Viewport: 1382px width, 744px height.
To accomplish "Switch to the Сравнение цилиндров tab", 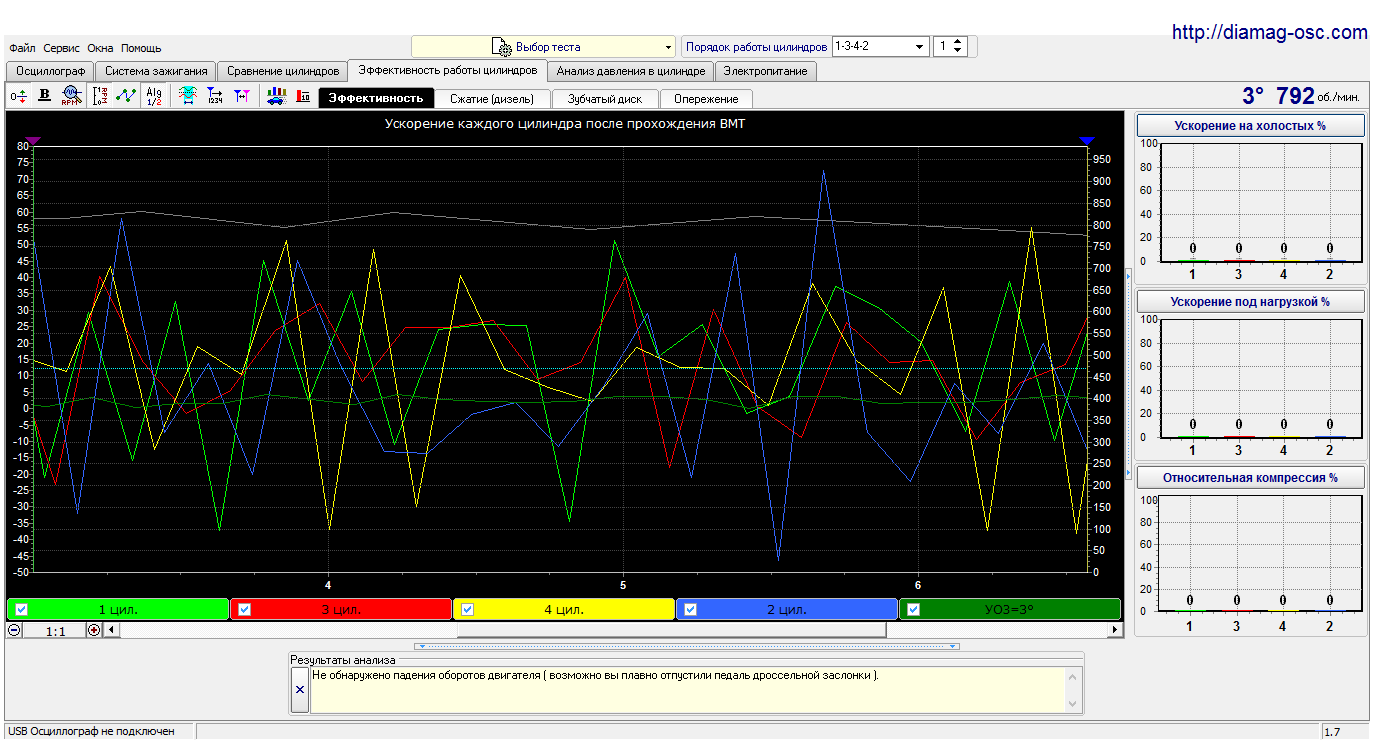I will [283, 71].
